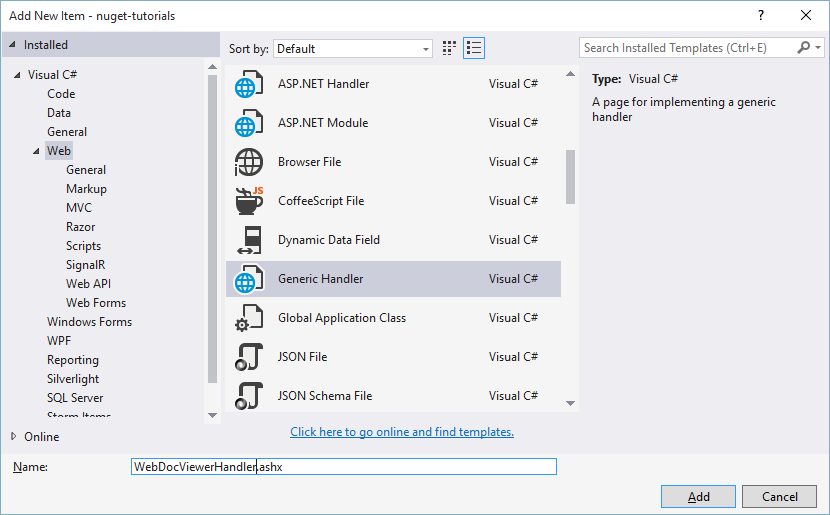Viewport: 830px width, 515px height.
Task: Expand the Online section
Action: point(13,436)
